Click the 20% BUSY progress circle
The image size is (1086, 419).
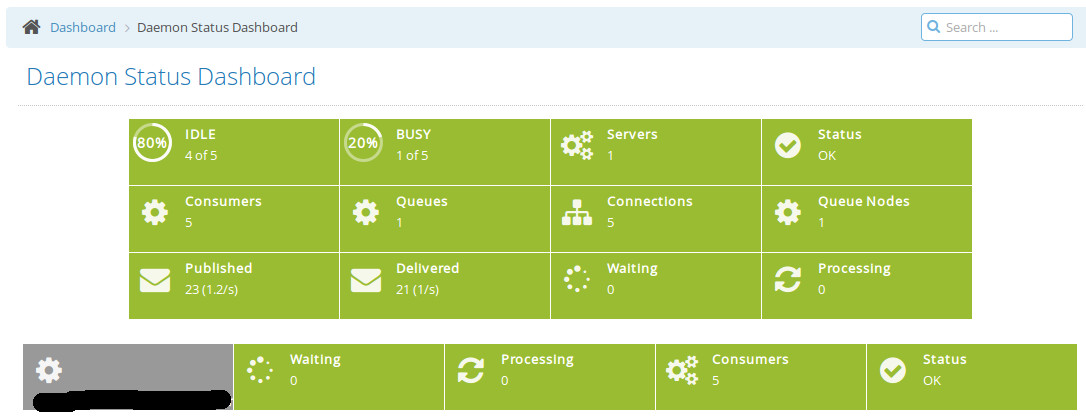[362, 143]
